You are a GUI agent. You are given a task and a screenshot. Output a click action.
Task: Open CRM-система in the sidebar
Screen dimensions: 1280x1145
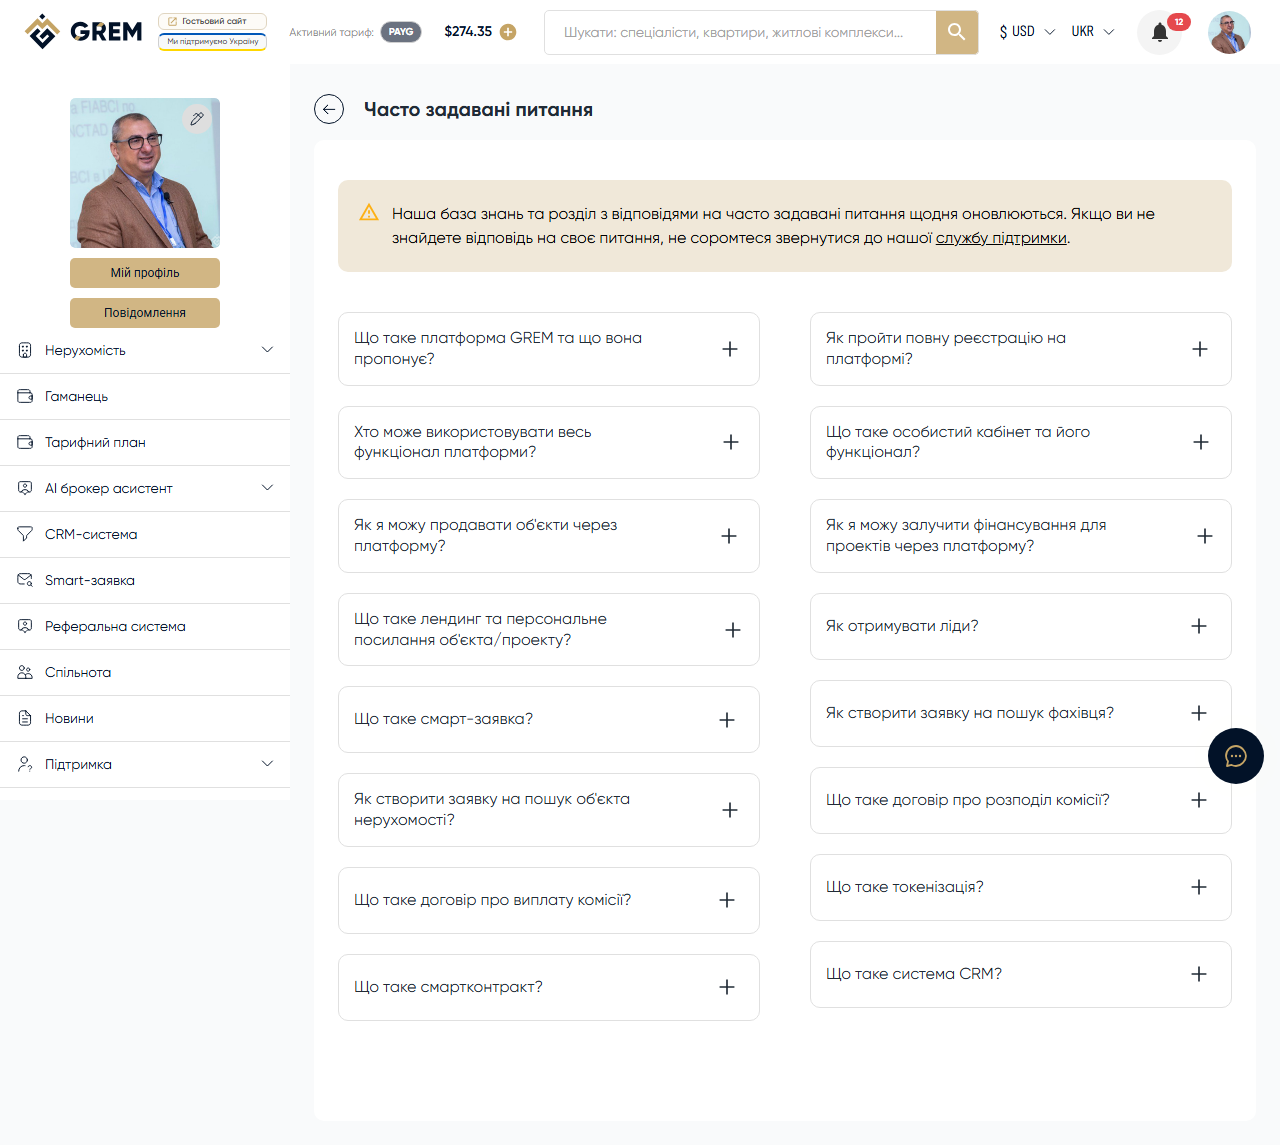91,534
